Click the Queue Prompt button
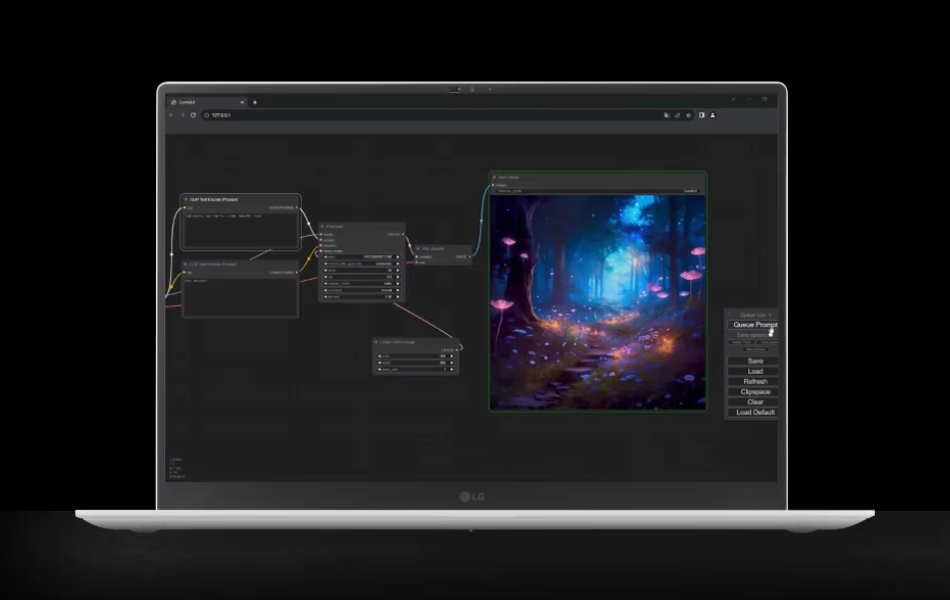This screenshot has height=600, width=950. pos(754,325)
